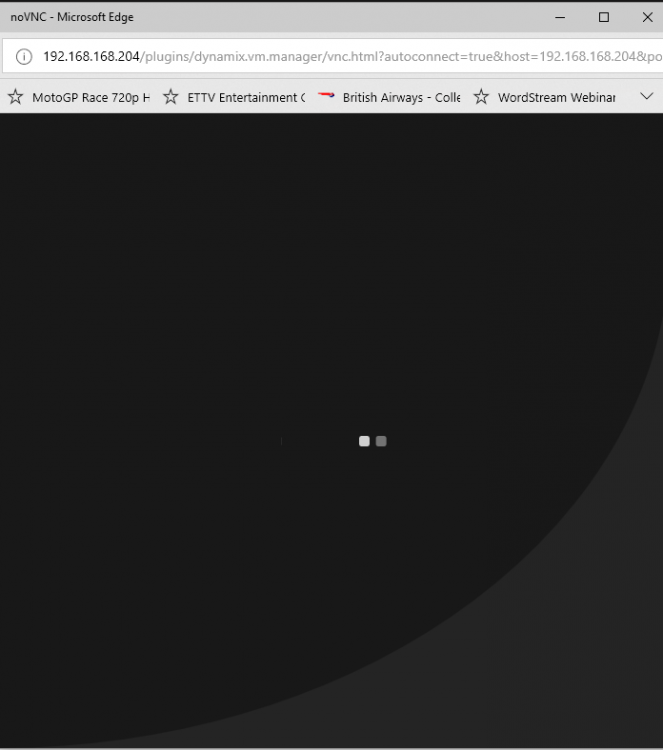Minimize the noVNC Edge window
This screenshot has height=750, width=663.
(x=560, y=17)
